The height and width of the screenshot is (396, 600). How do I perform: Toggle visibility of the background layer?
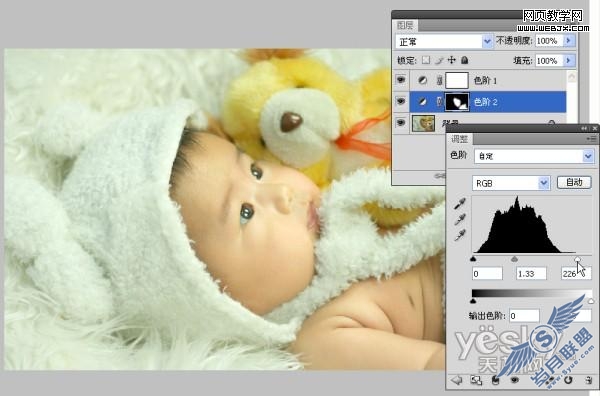[401, 122]
